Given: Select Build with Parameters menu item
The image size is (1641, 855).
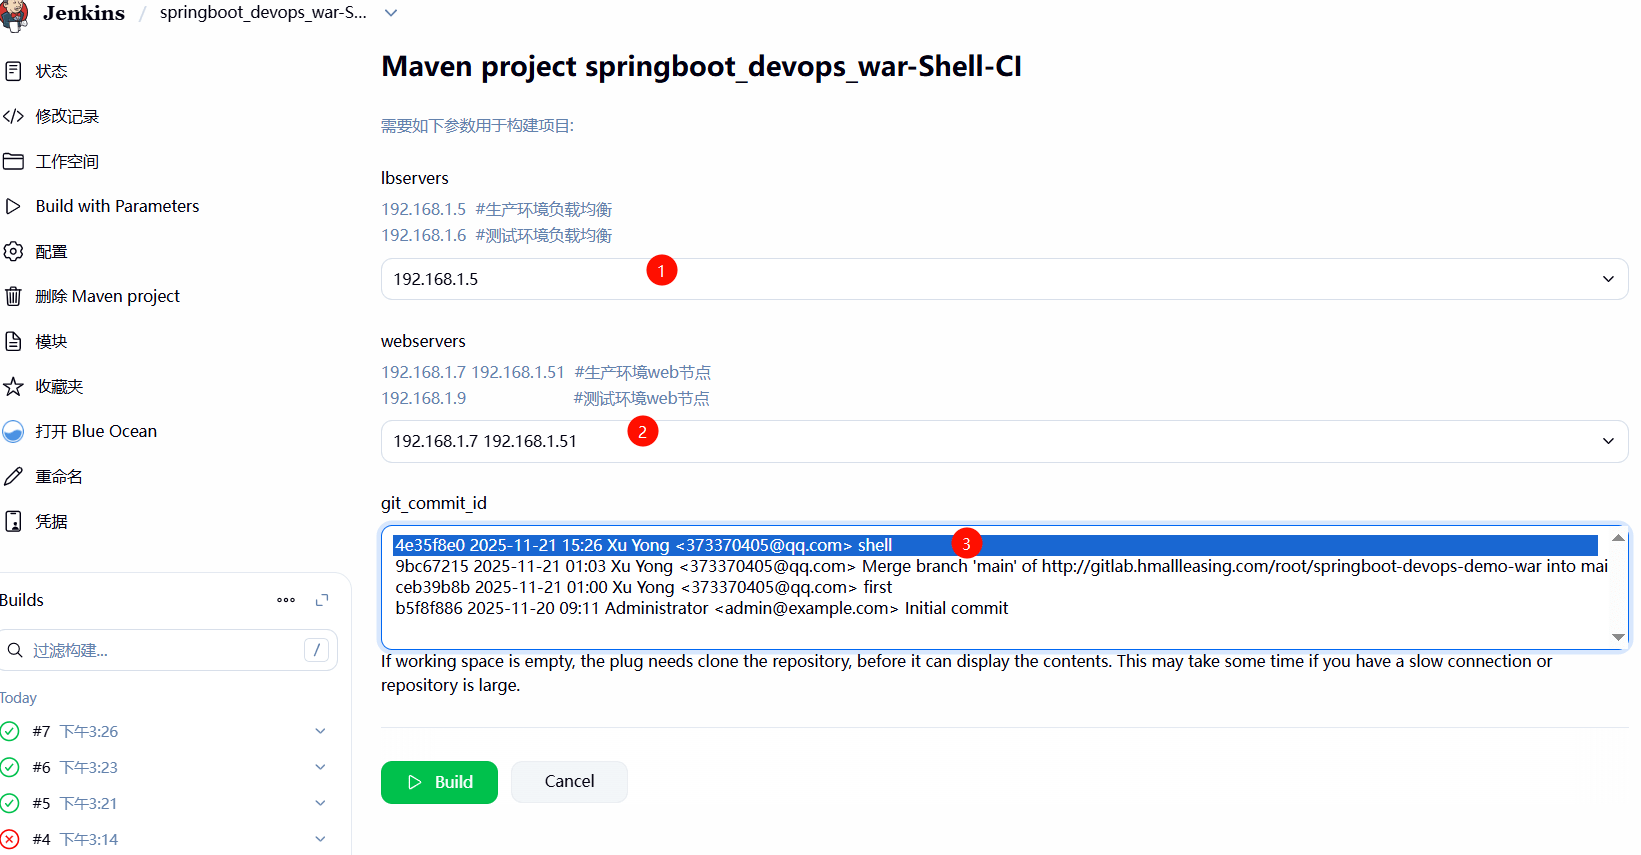Looking at the screenshot, I should 117,206.
